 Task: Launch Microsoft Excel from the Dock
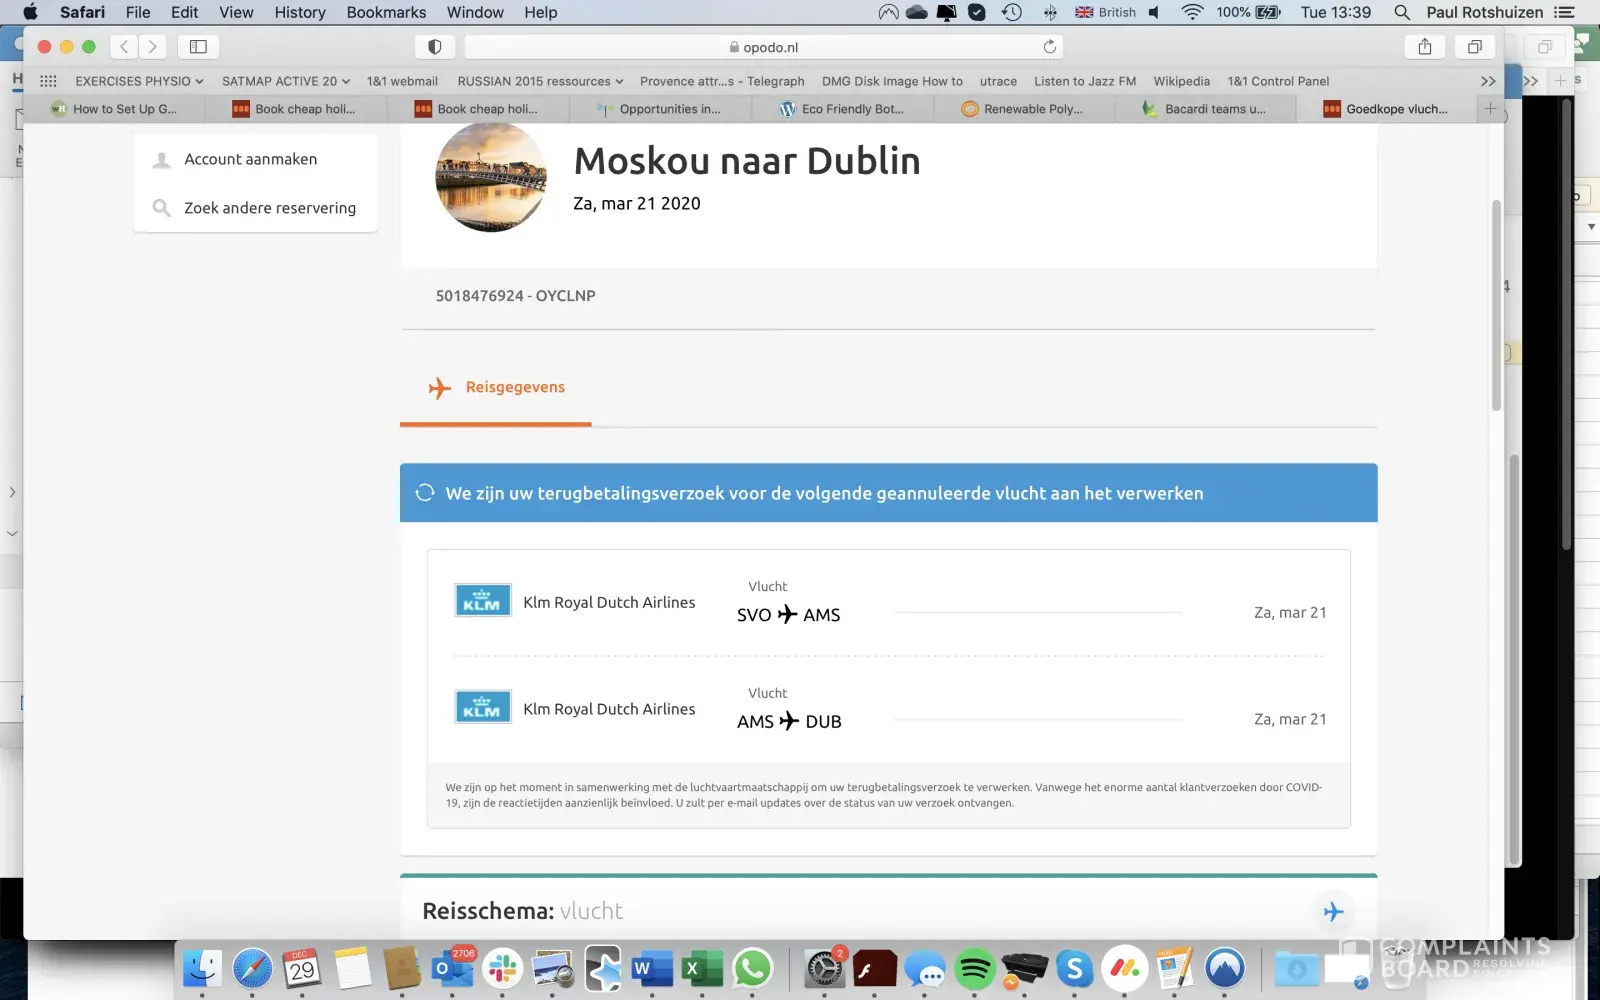click(702, 968)
